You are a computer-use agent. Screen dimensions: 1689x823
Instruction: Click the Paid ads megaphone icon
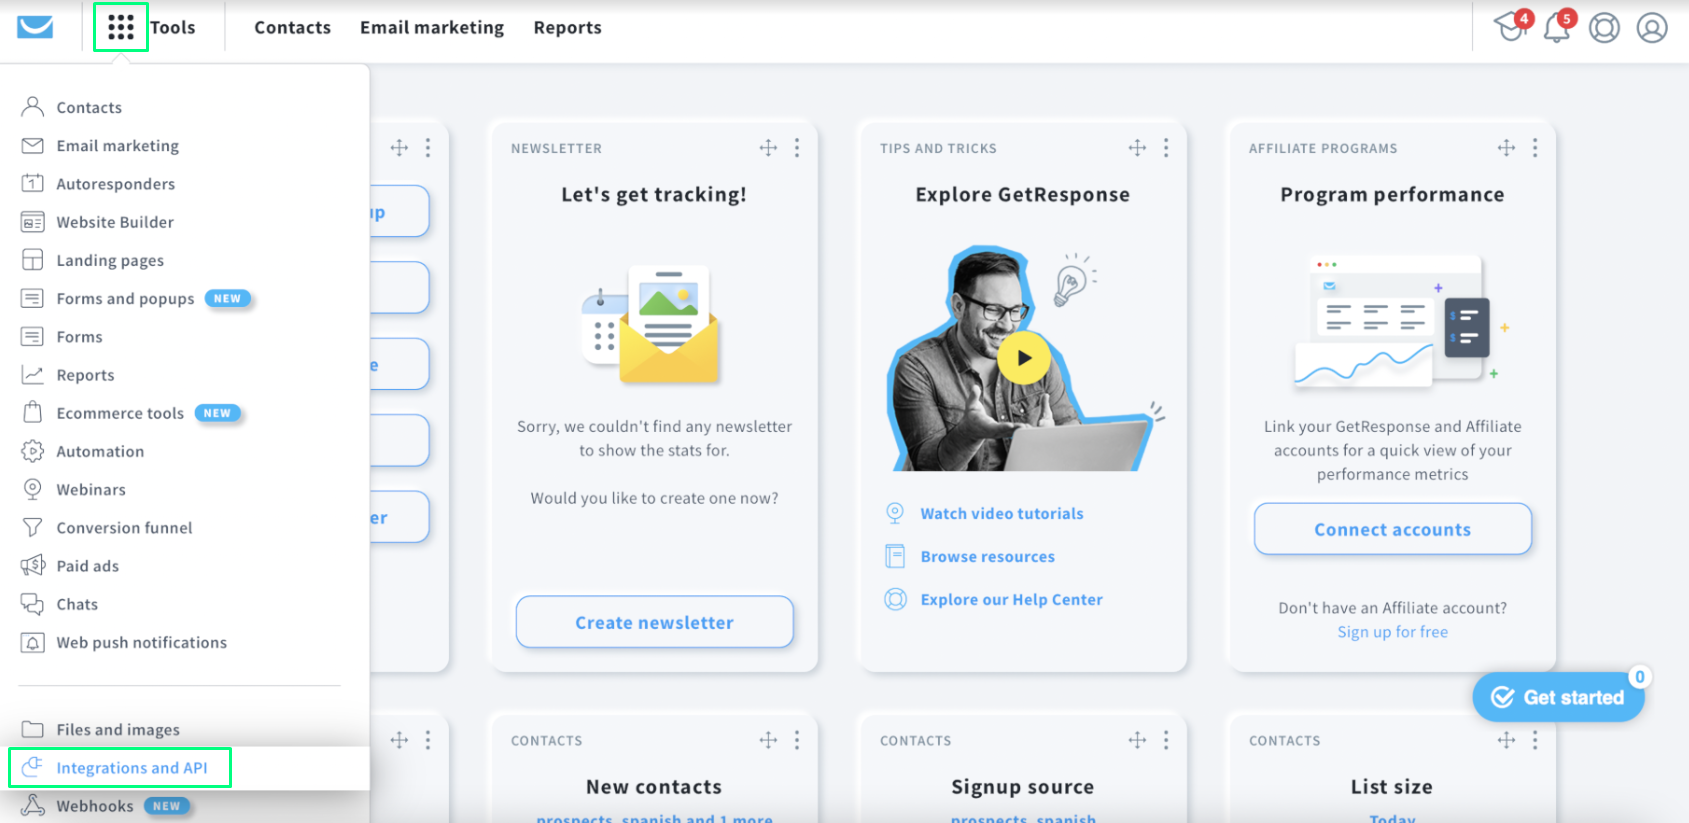point(32,565)
